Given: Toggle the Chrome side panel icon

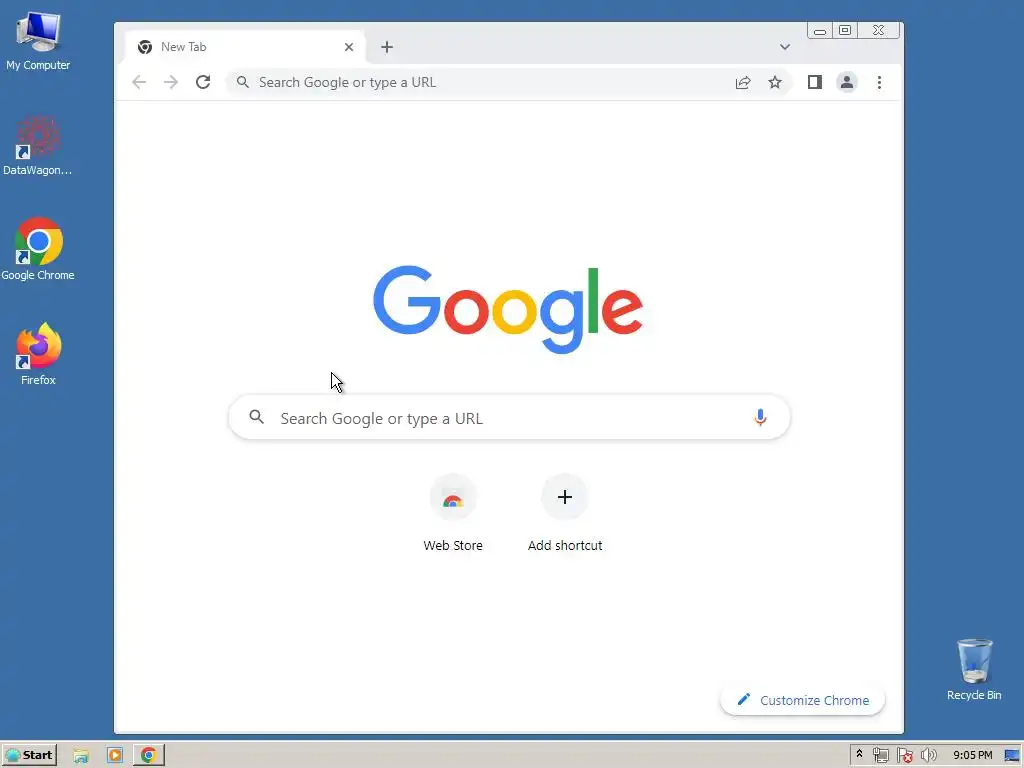Looking at the screenshot, I should [x=814, y=82].
